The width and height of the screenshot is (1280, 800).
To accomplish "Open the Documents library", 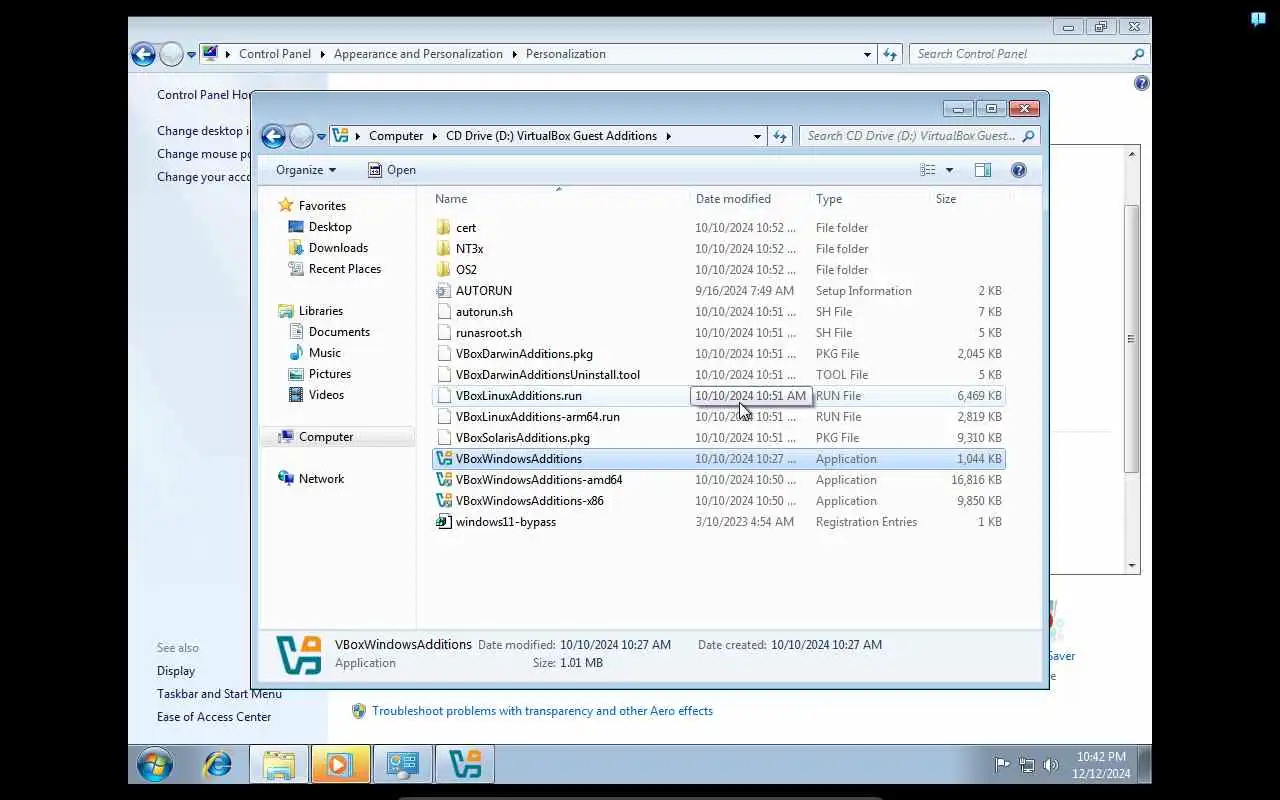I will pos(339,332).
